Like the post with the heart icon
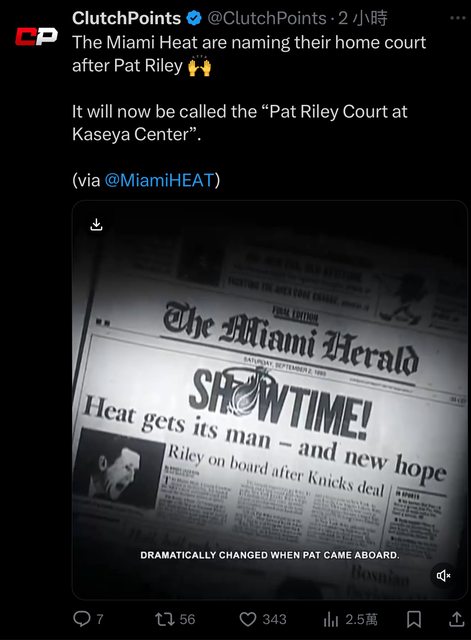Image resolution: width=471 pixels, height=640 pixels. tap(247, 619)
